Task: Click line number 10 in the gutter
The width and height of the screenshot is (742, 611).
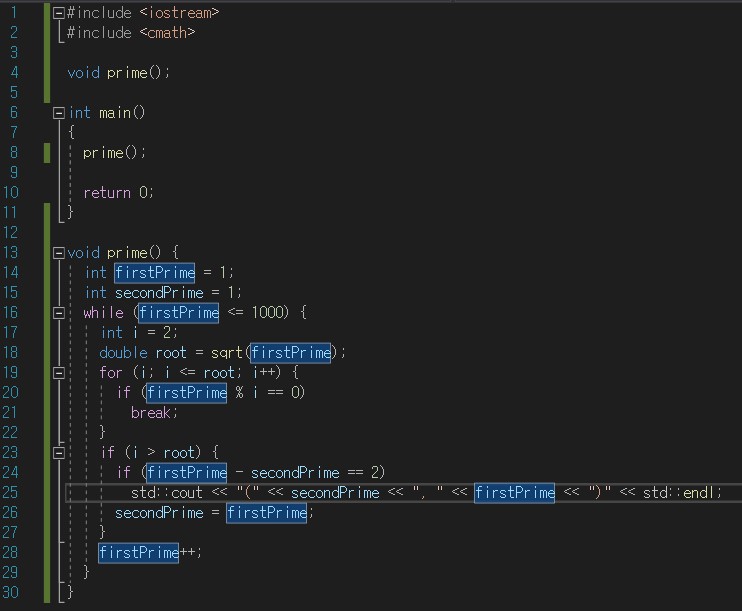Action: [x=10, y=192]
